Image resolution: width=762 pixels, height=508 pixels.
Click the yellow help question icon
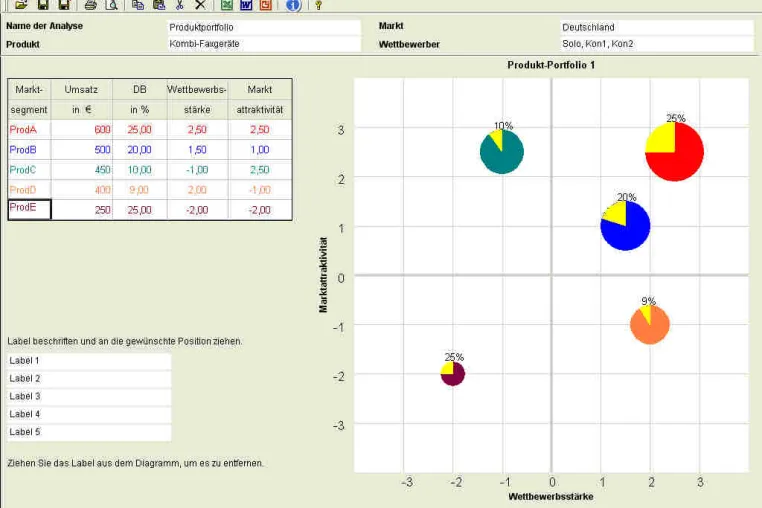318,5
